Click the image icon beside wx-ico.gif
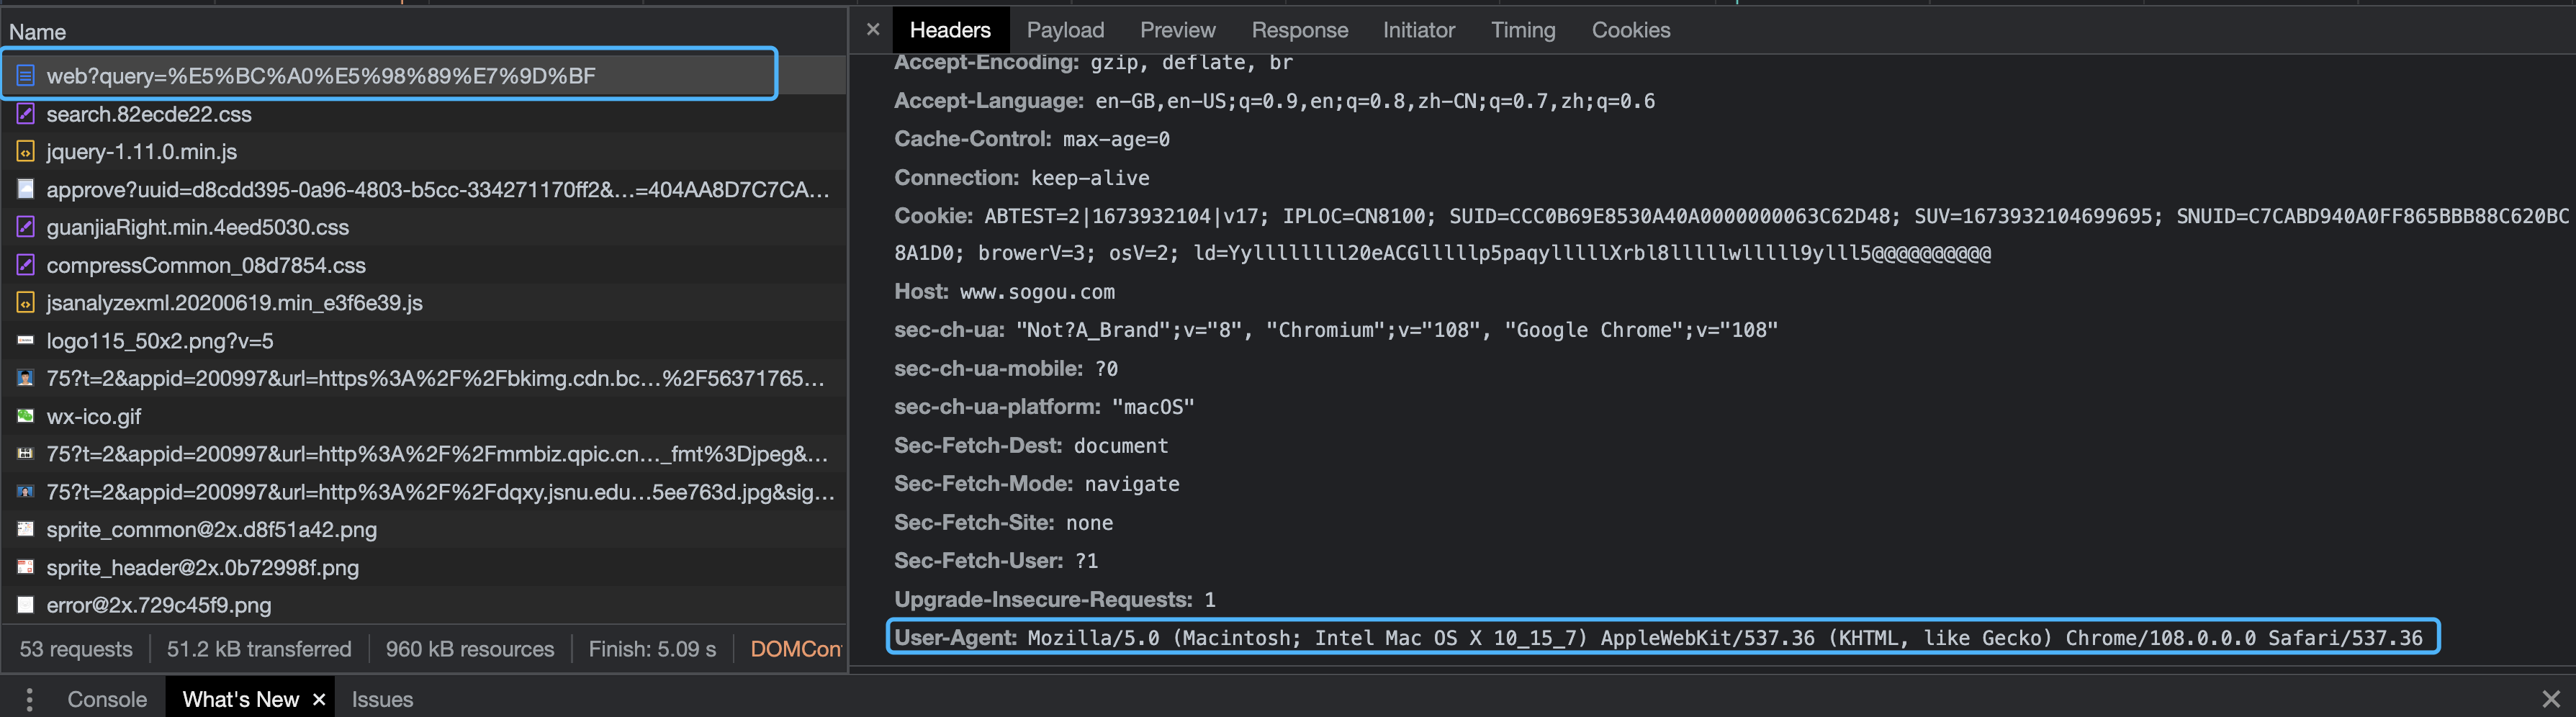2576x717 pixels. [26, 416]
